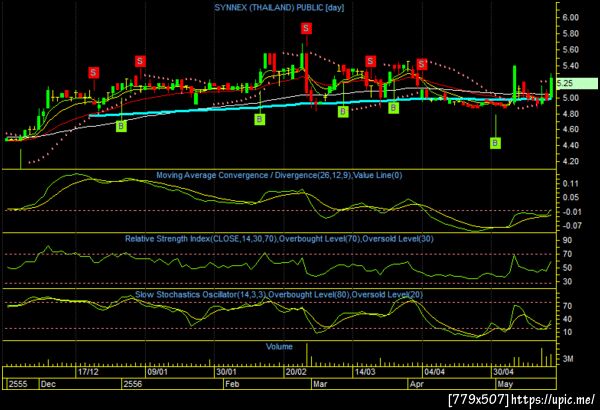Image resolution: width=600 pixels, height=410 pixels.
Task: Select the Slow Stochastics Oscillator indicator title
Action: click(279, 294)
